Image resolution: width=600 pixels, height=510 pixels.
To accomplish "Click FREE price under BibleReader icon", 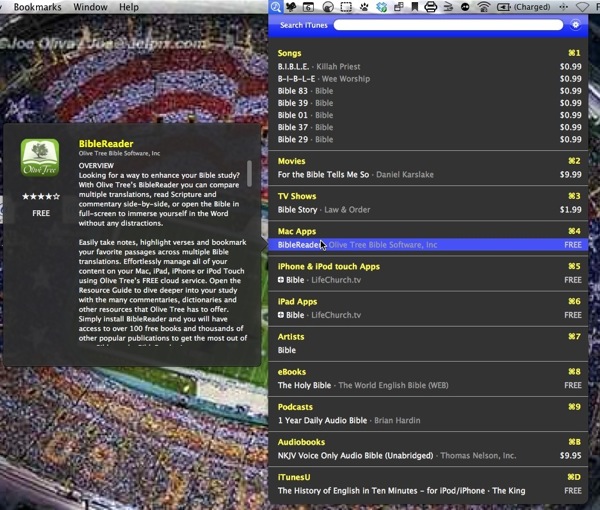I will pos(41,213).
